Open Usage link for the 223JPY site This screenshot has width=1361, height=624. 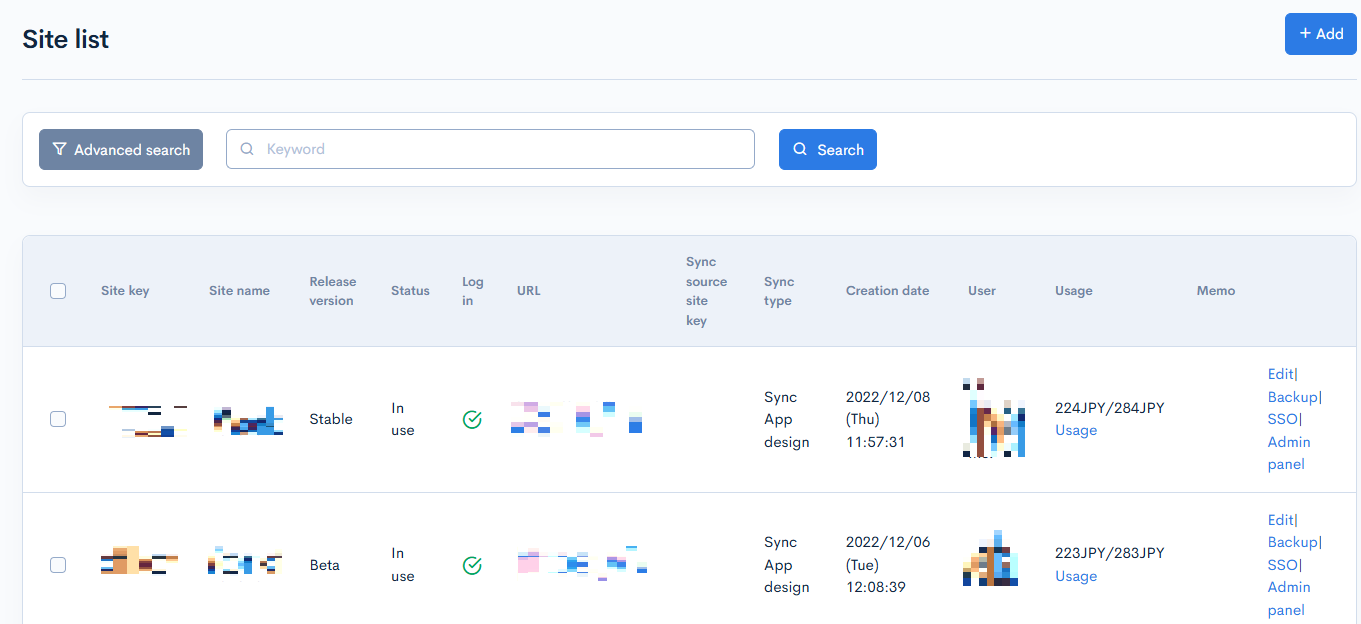[x=1076, y=576]
